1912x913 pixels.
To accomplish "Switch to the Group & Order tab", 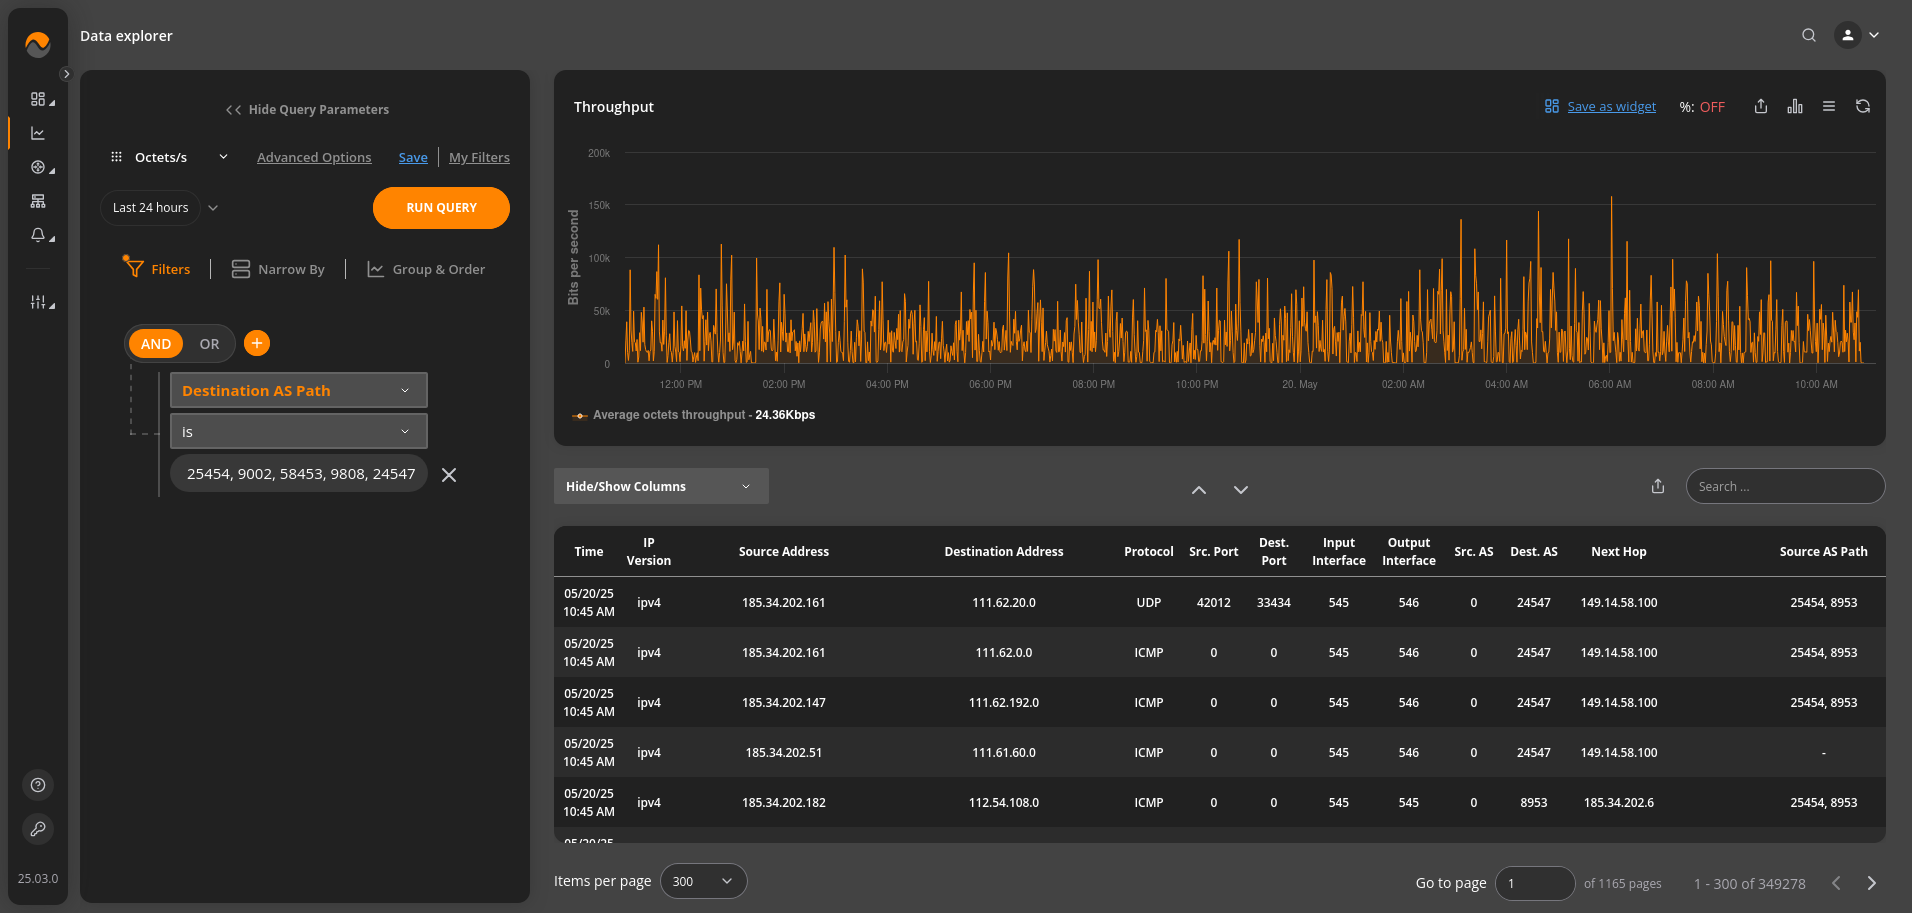I will click(x=427, y=269).
